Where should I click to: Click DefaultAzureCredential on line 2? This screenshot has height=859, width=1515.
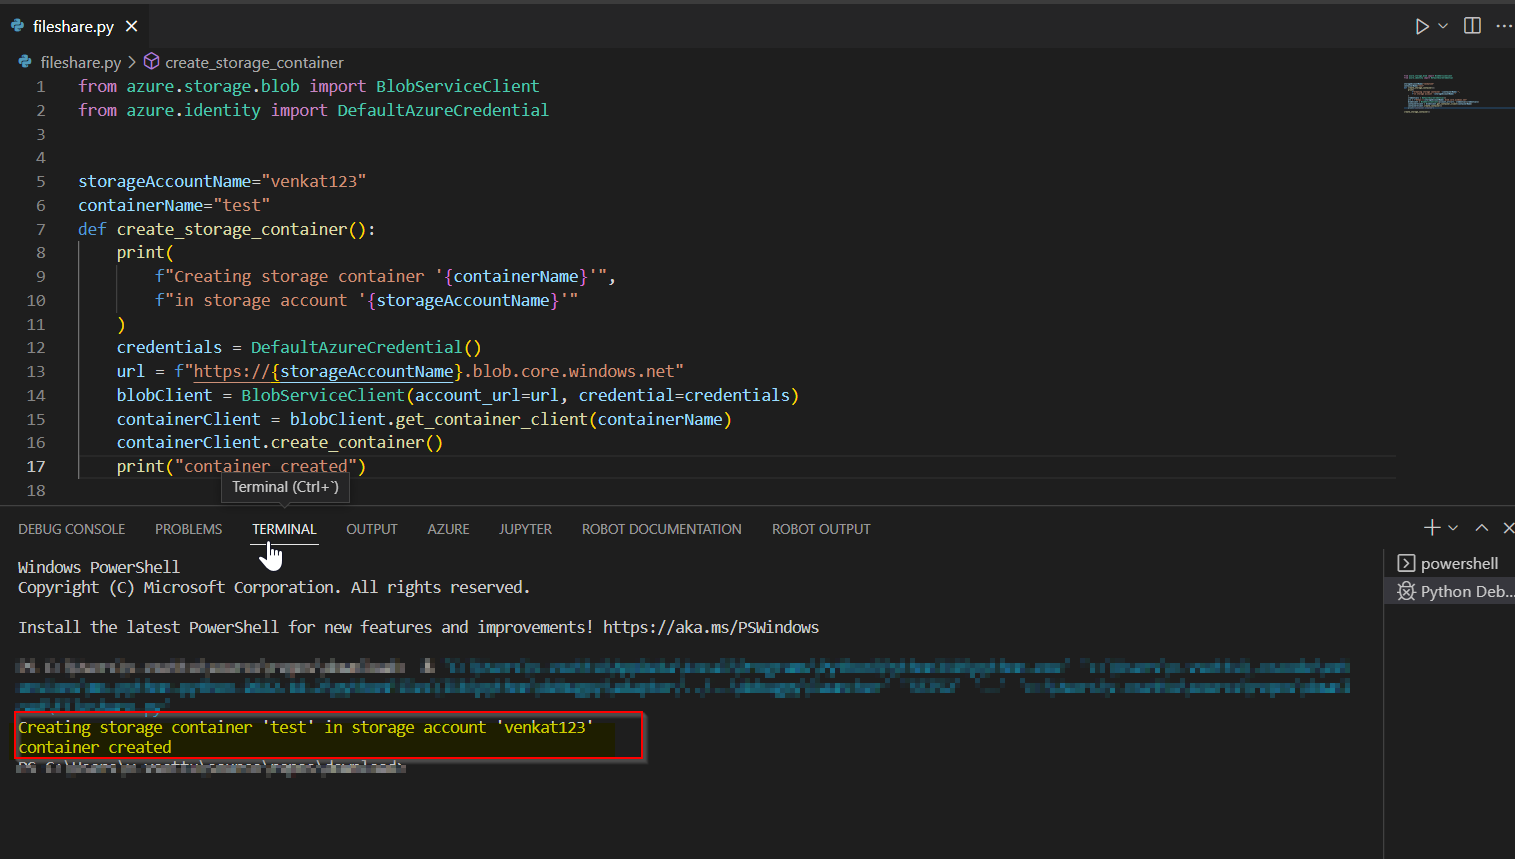(442, 110)
